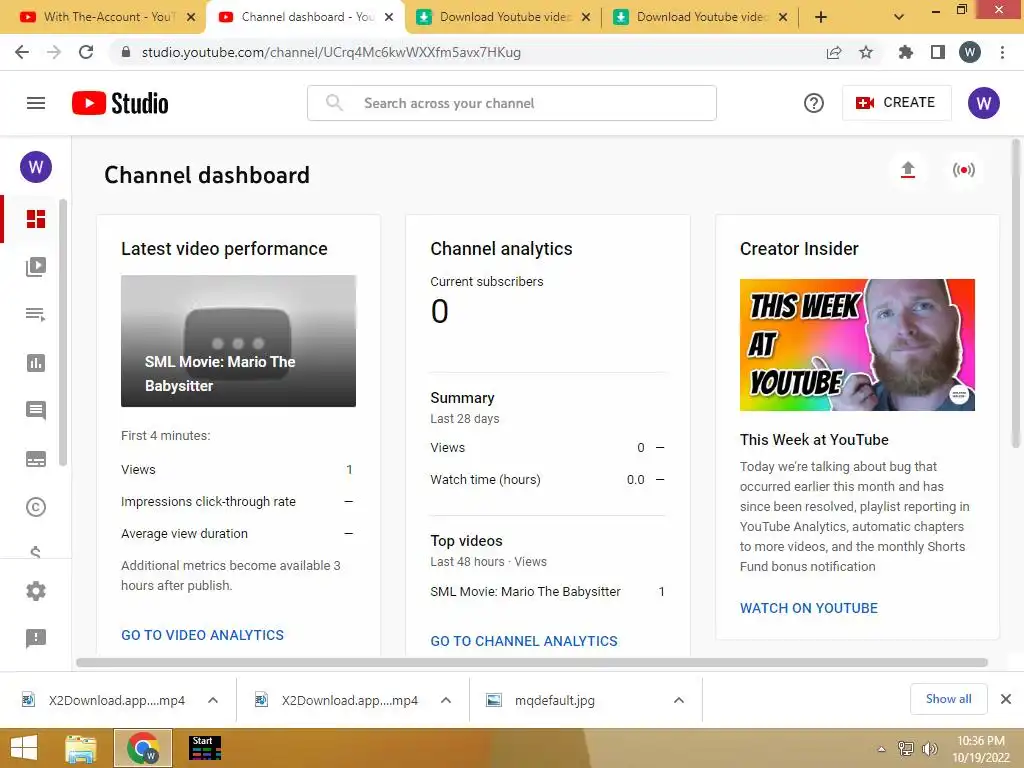Open File Explorer on the taskbar
Image resolution: width=1024 pixels, height=768 pixels.
tap(81, 748)
